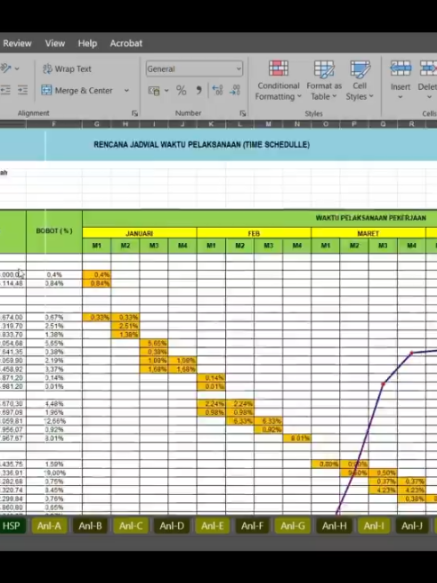Select the 'BOBOT ( % )' header cell
The width and height of the screenshot is (437, 583).
coord(54,231)
